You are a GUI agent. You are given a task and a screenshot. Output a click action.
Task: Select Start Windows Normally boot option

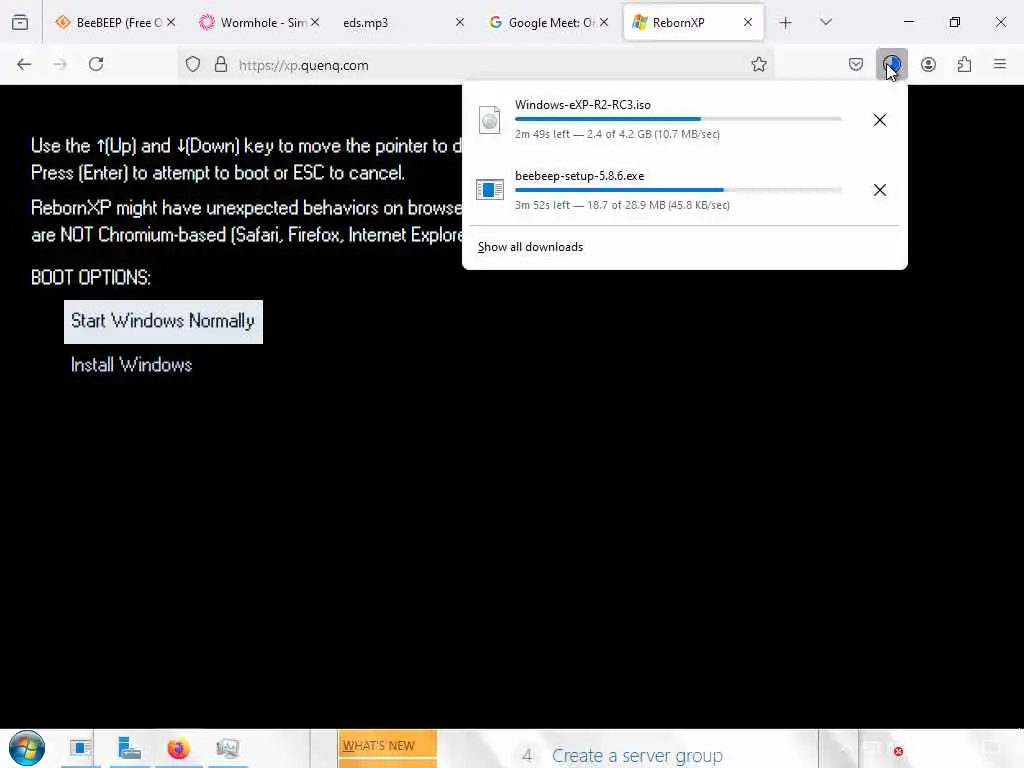click(x=163, y=321)
